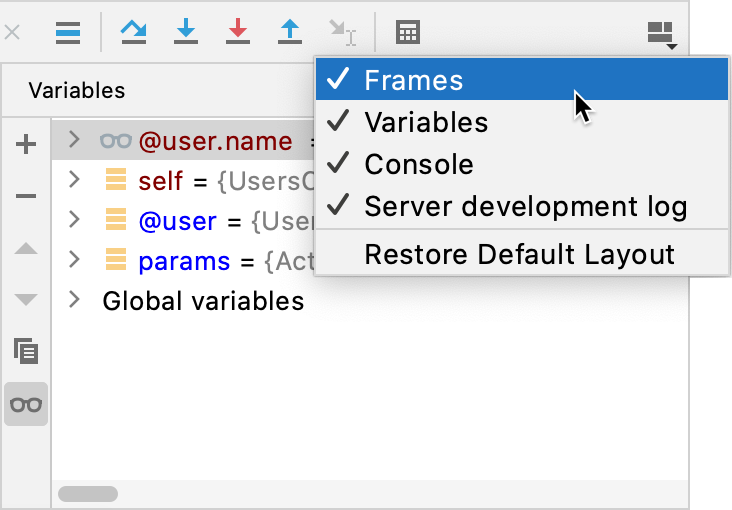Expand the self variable node
The image size is (732, 510).
[73, 181]
